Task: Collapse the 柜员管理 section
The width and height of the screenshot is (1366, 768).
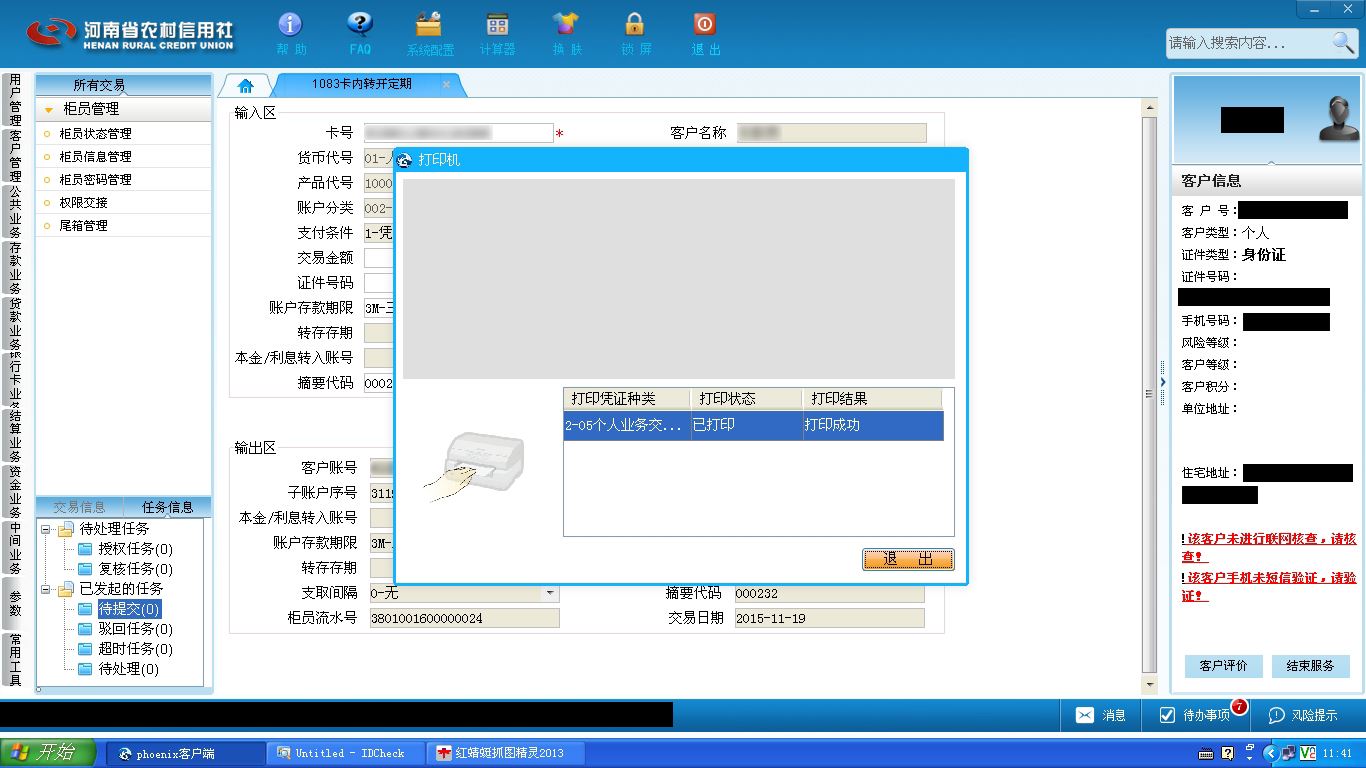Action: [48, 109]
